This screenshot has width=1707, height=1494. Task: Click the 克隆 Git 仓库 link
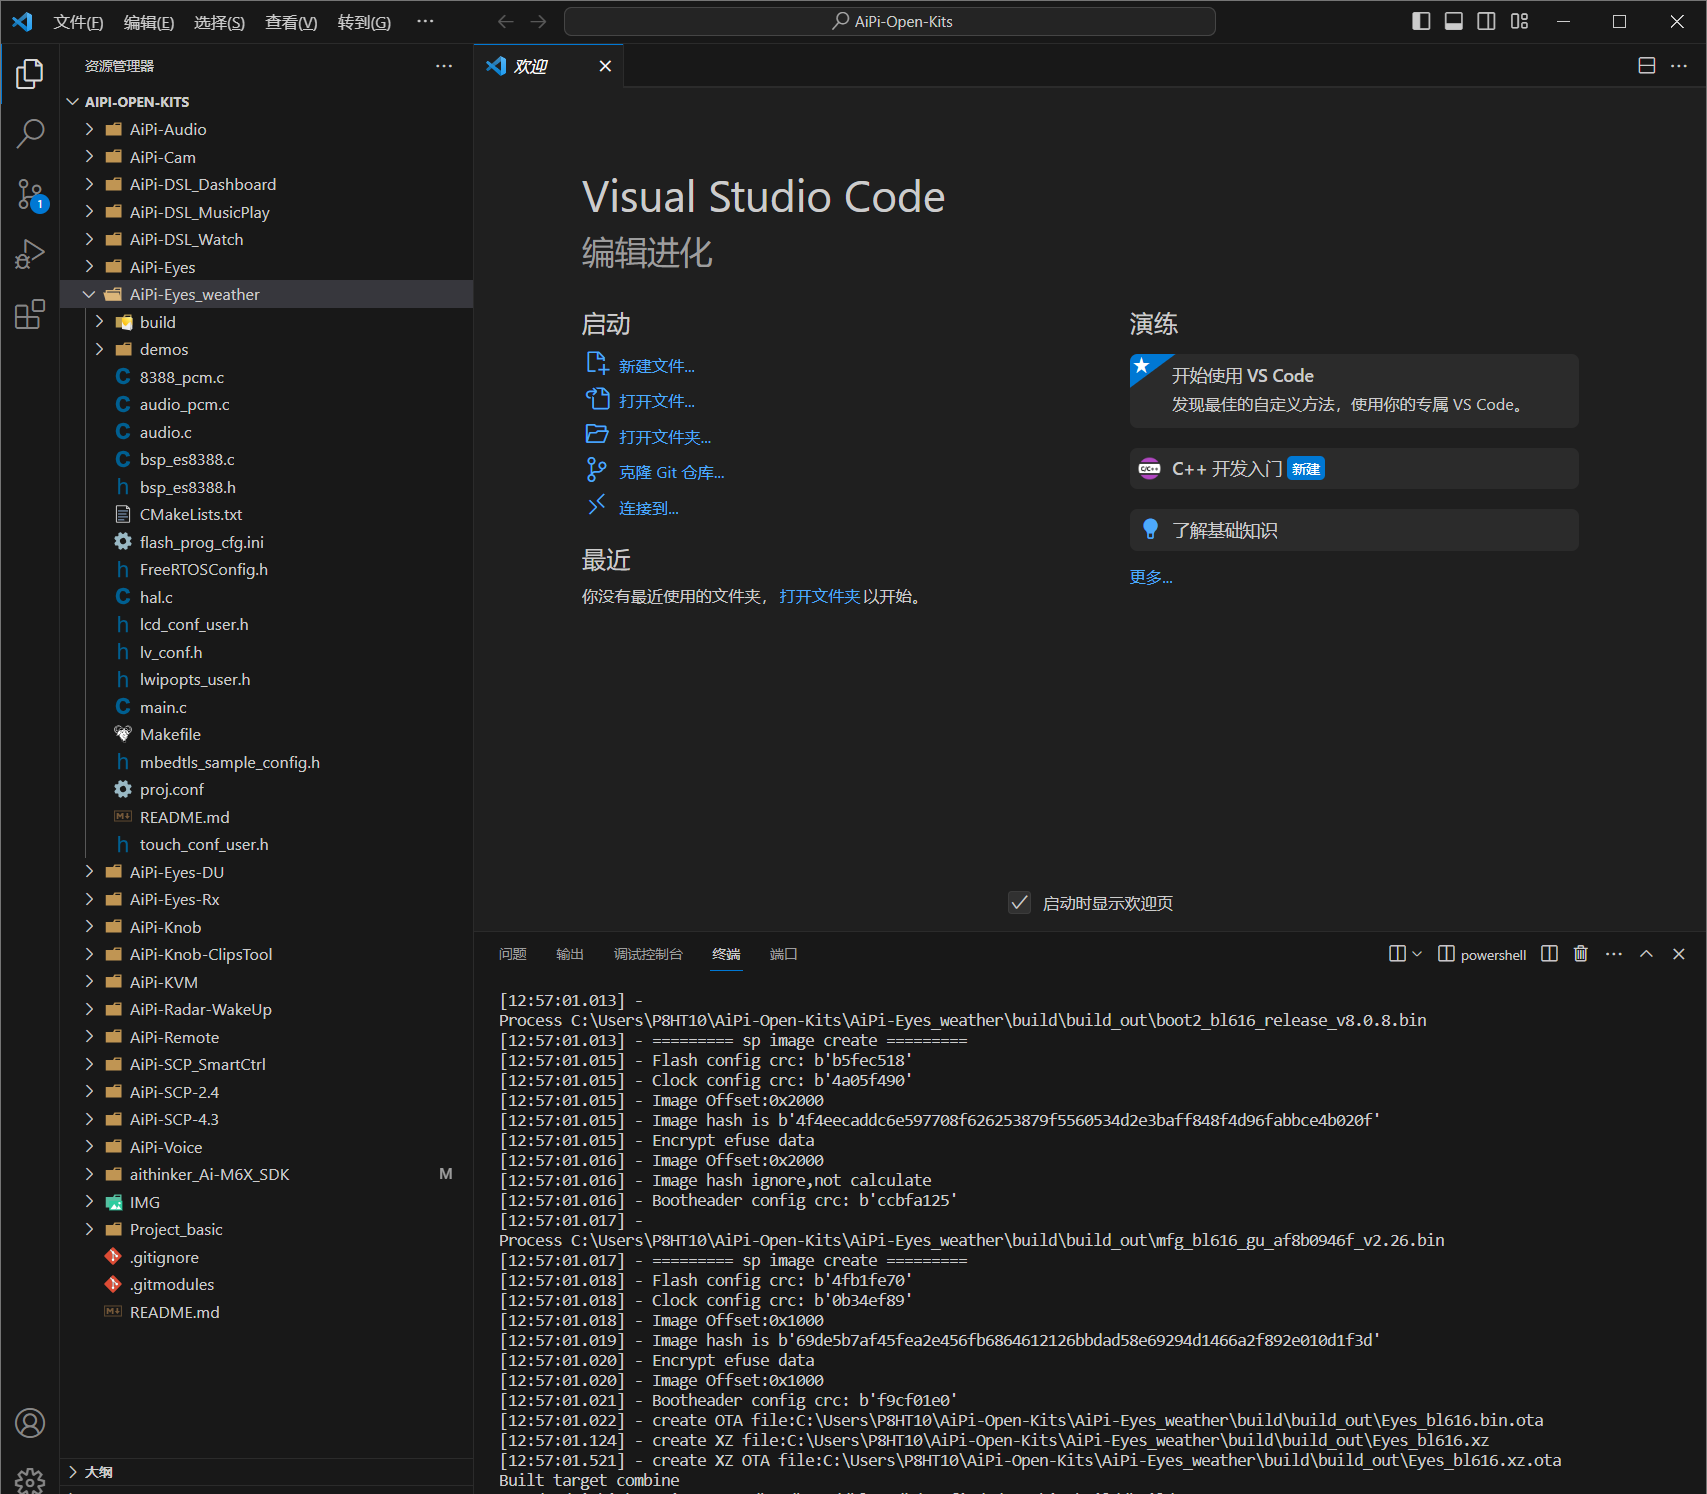coord(671,472)
